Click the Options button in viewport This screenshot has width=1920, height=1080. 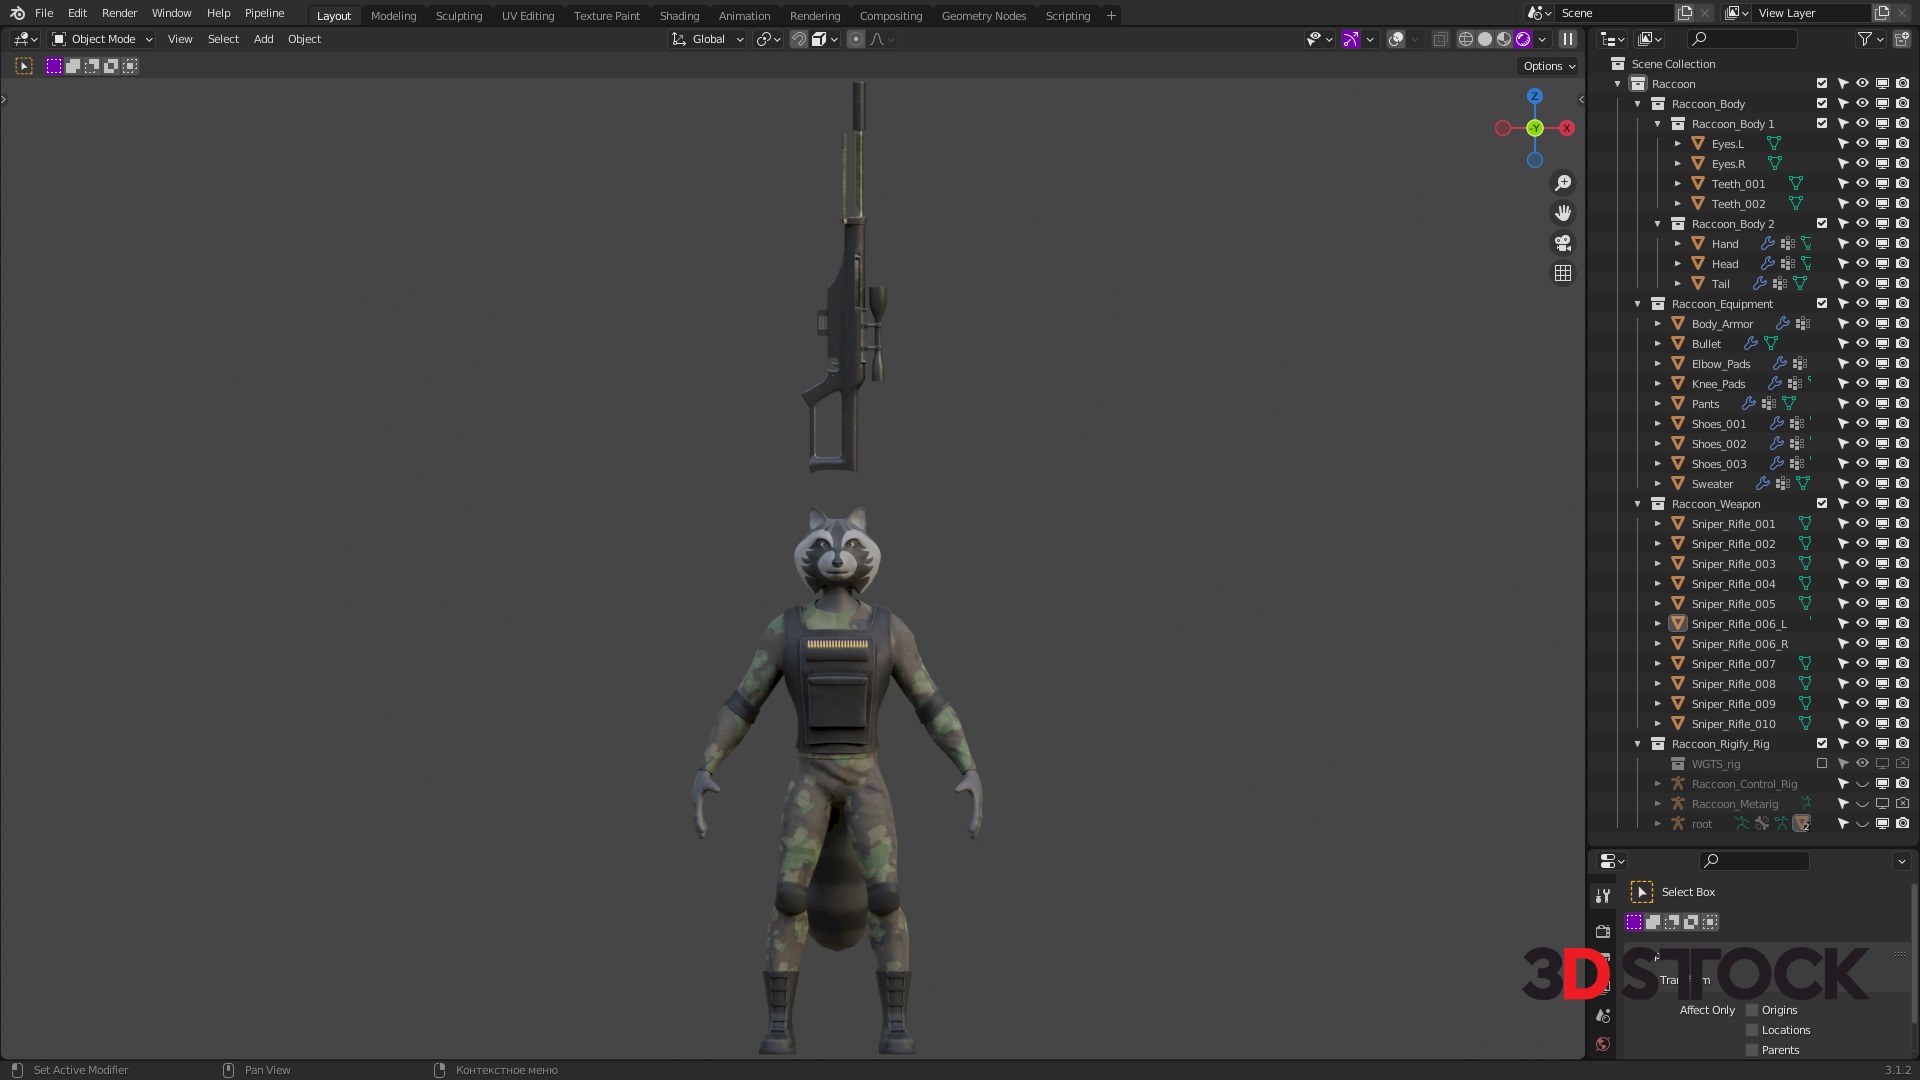point(1548,66)
